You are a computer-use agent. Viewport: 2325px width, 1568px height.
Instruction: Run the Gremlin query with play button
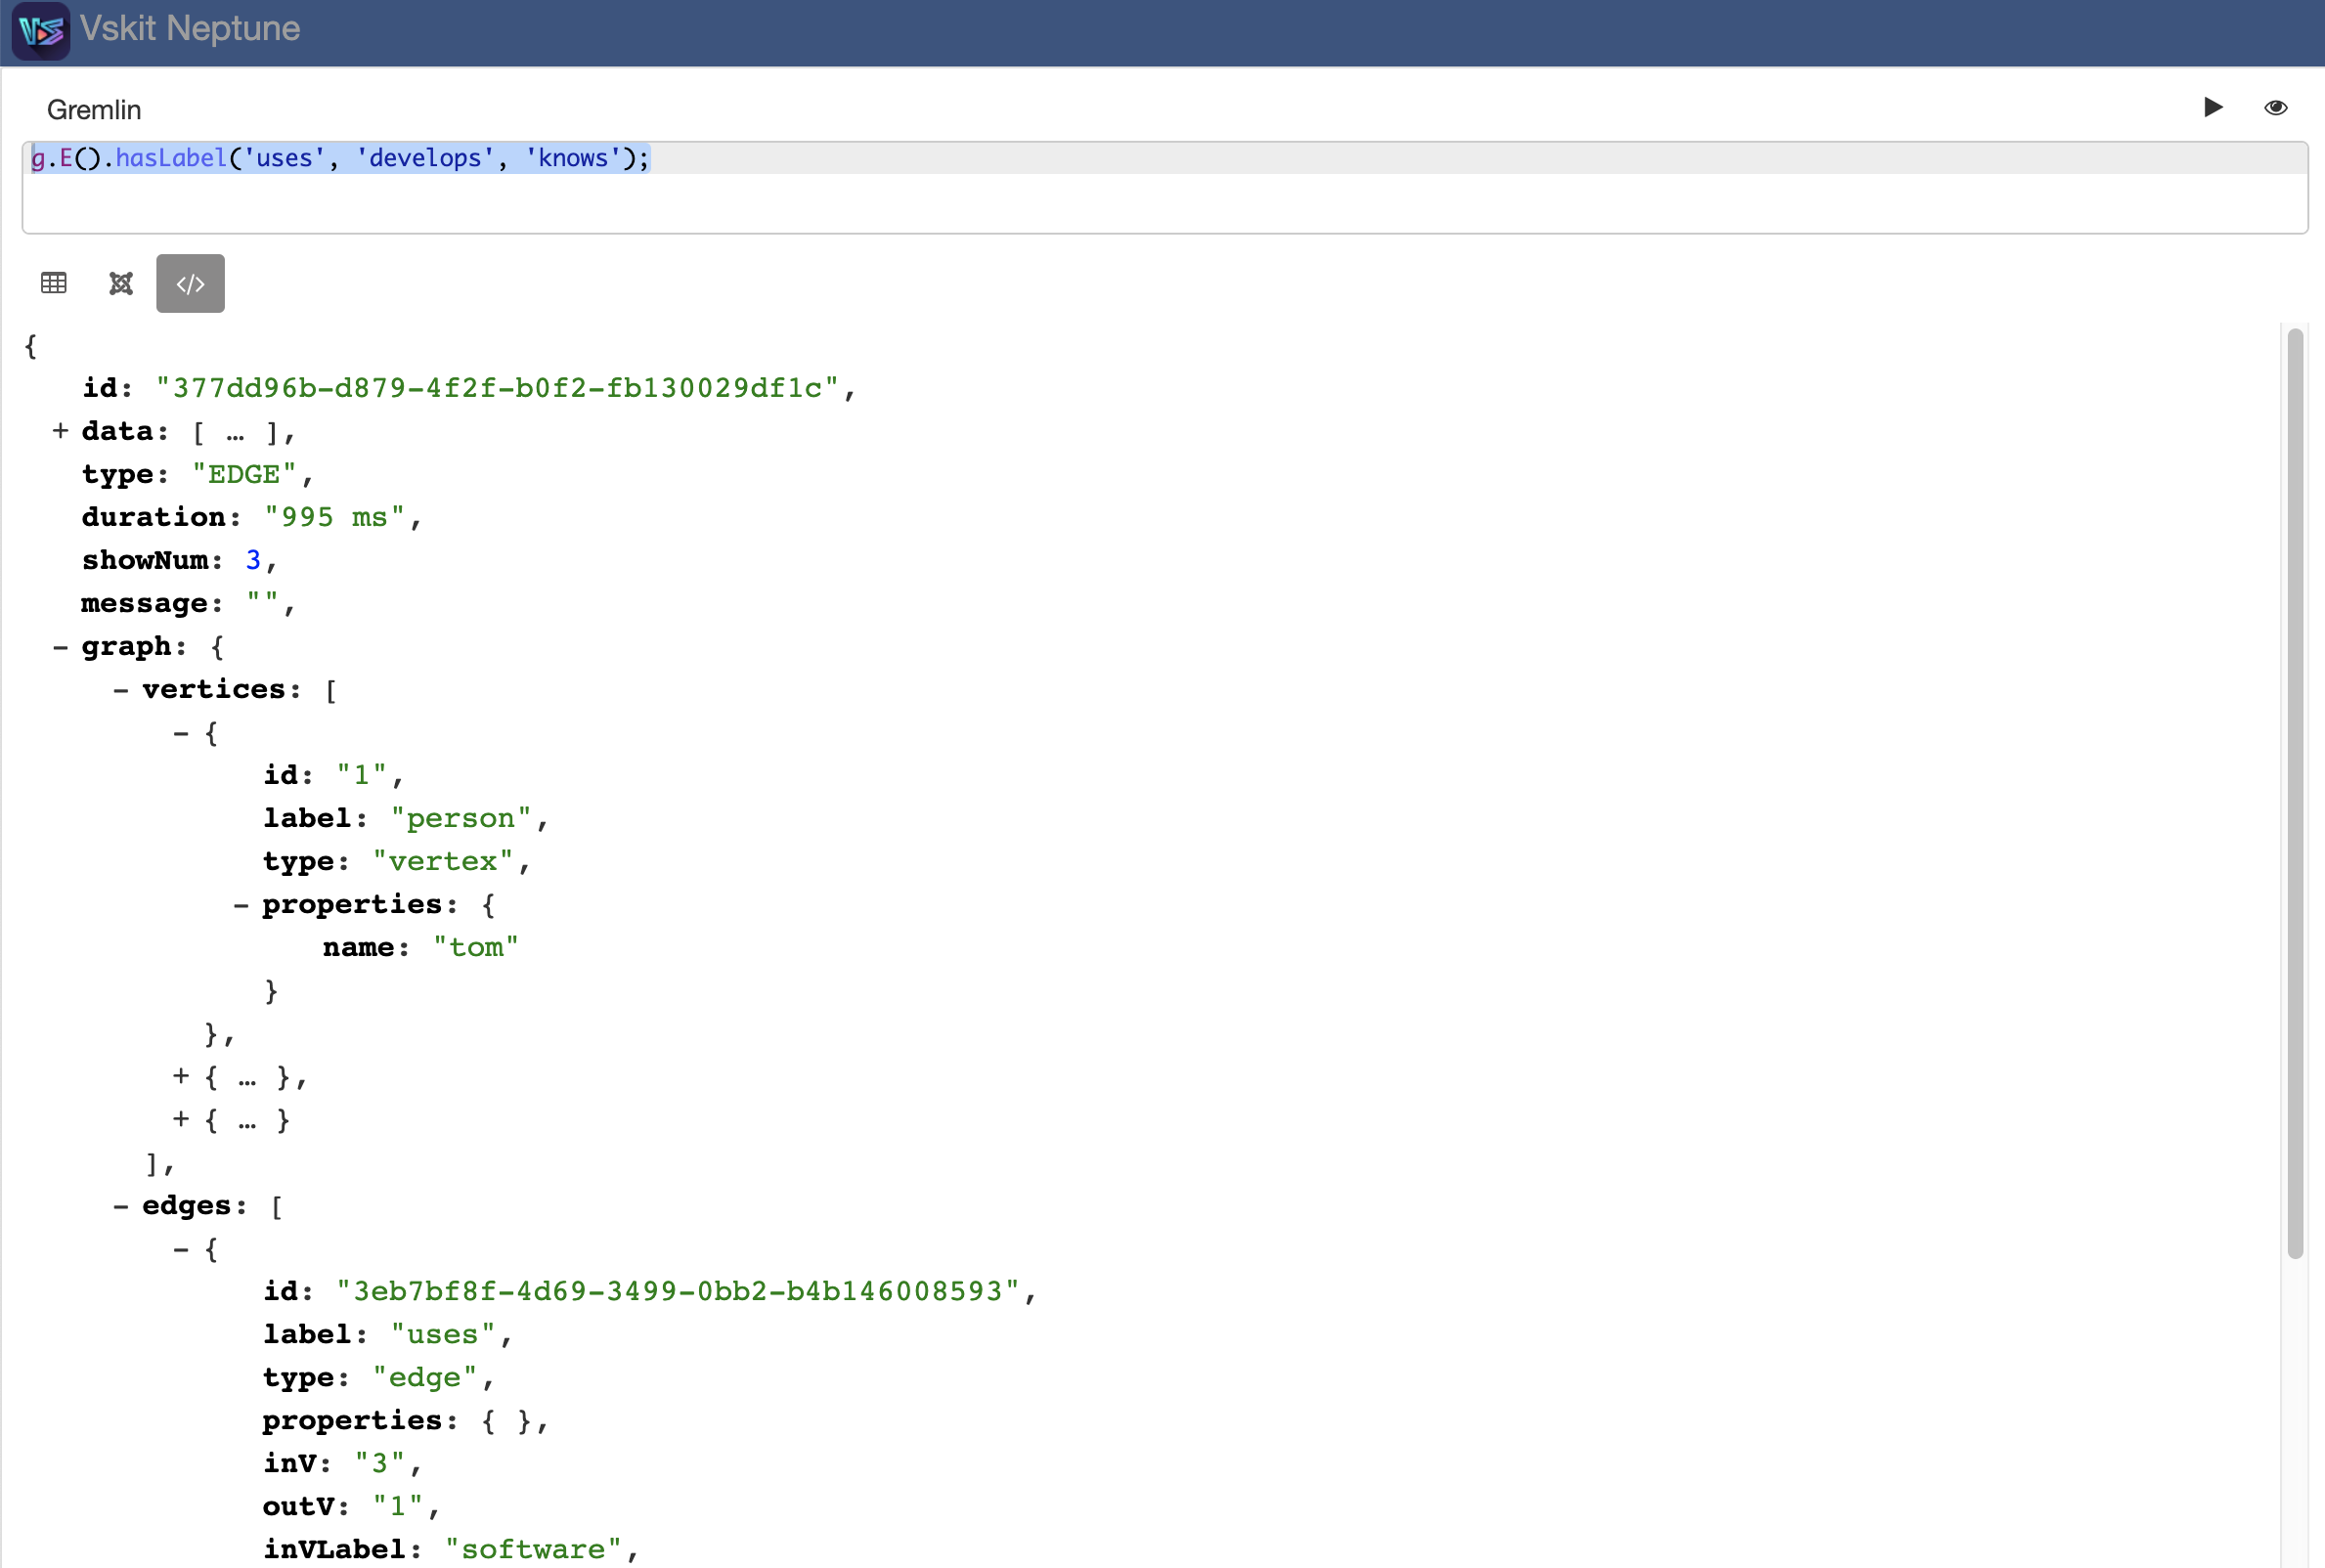2212,107
